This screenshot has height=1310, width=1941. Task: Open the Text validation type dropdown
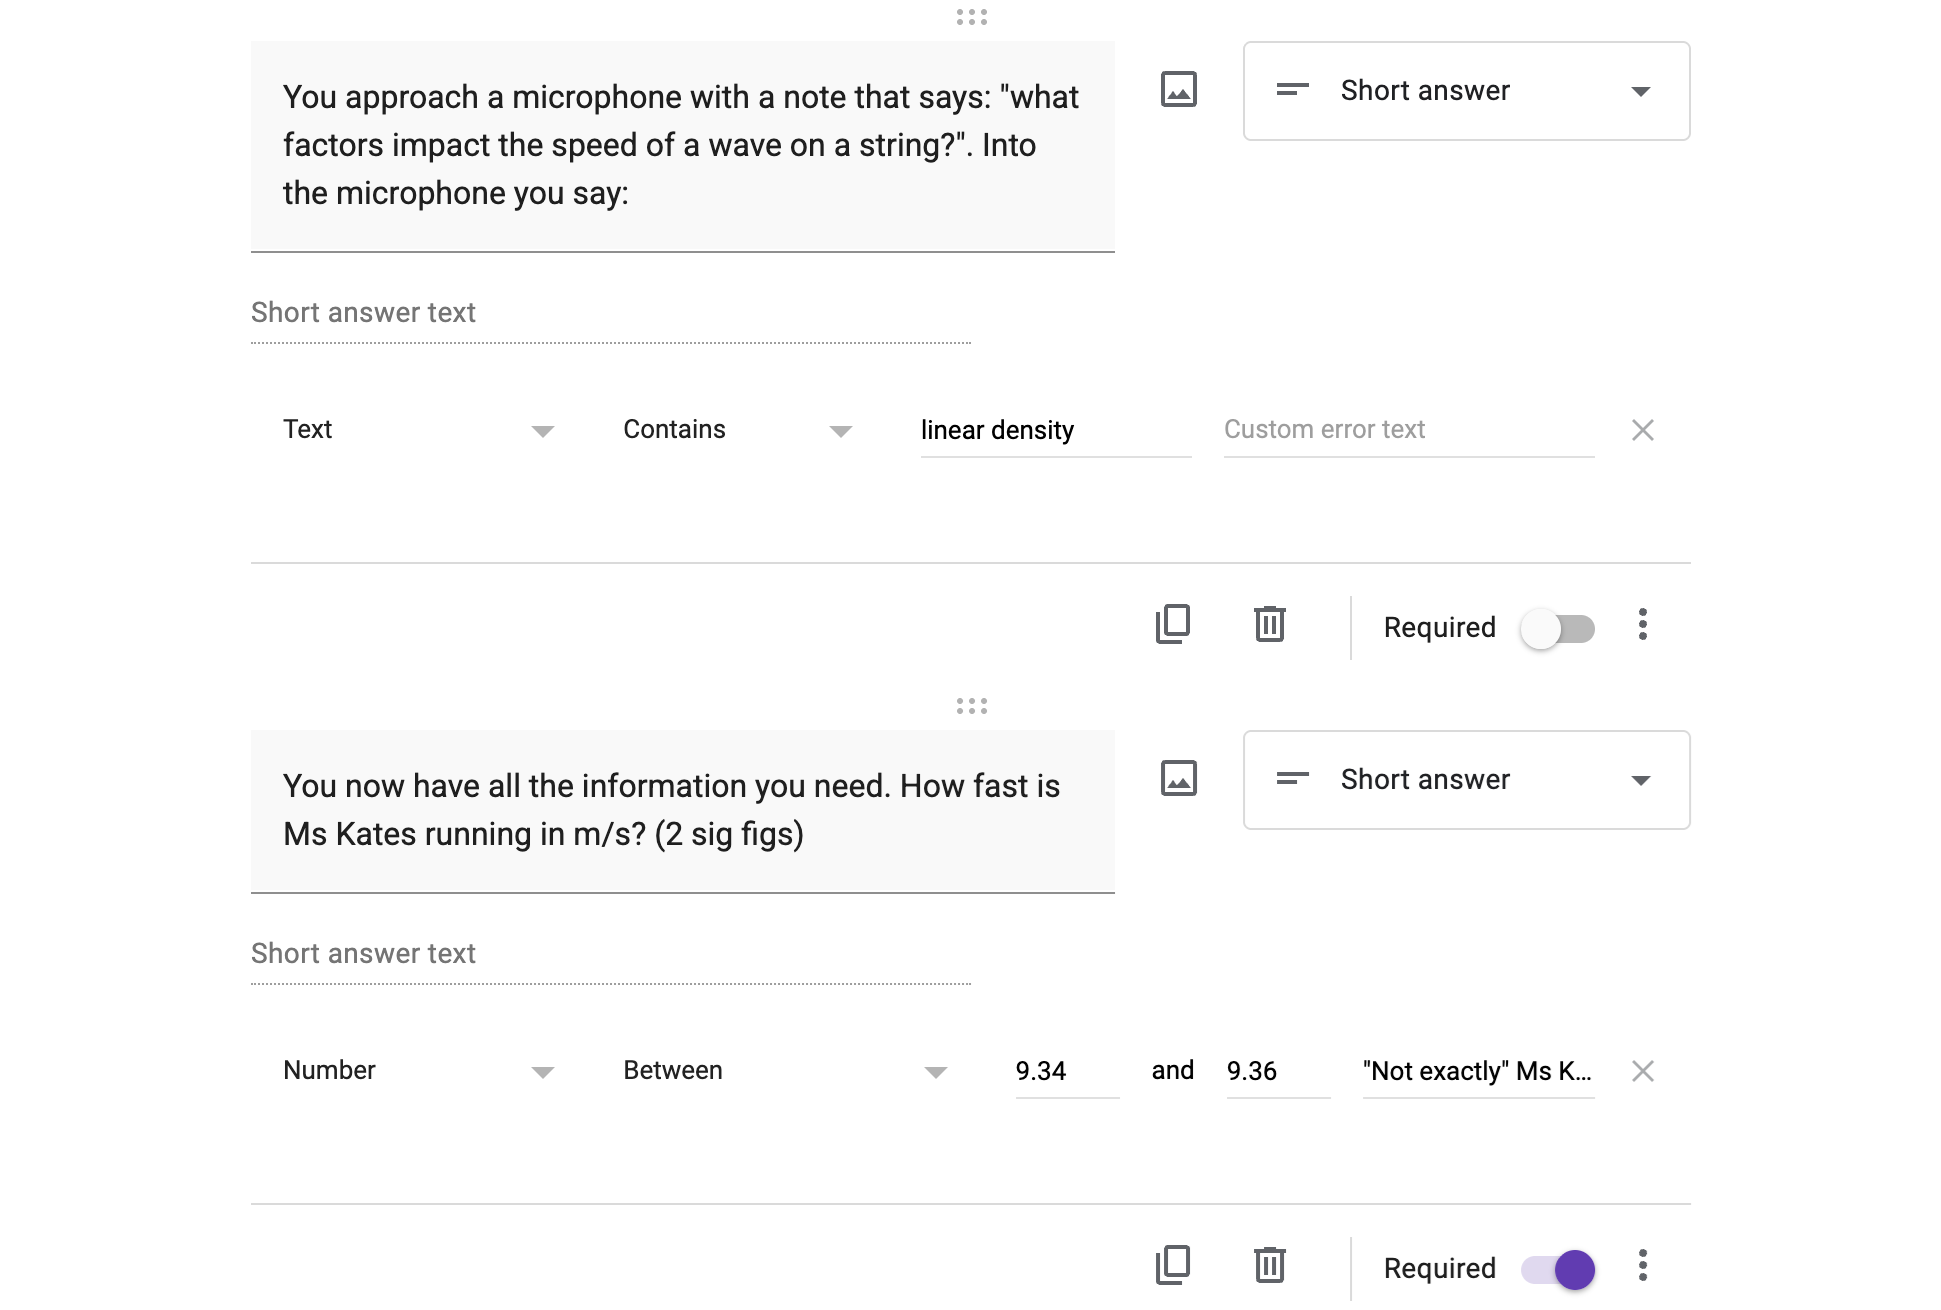click(x=418, y=430)
